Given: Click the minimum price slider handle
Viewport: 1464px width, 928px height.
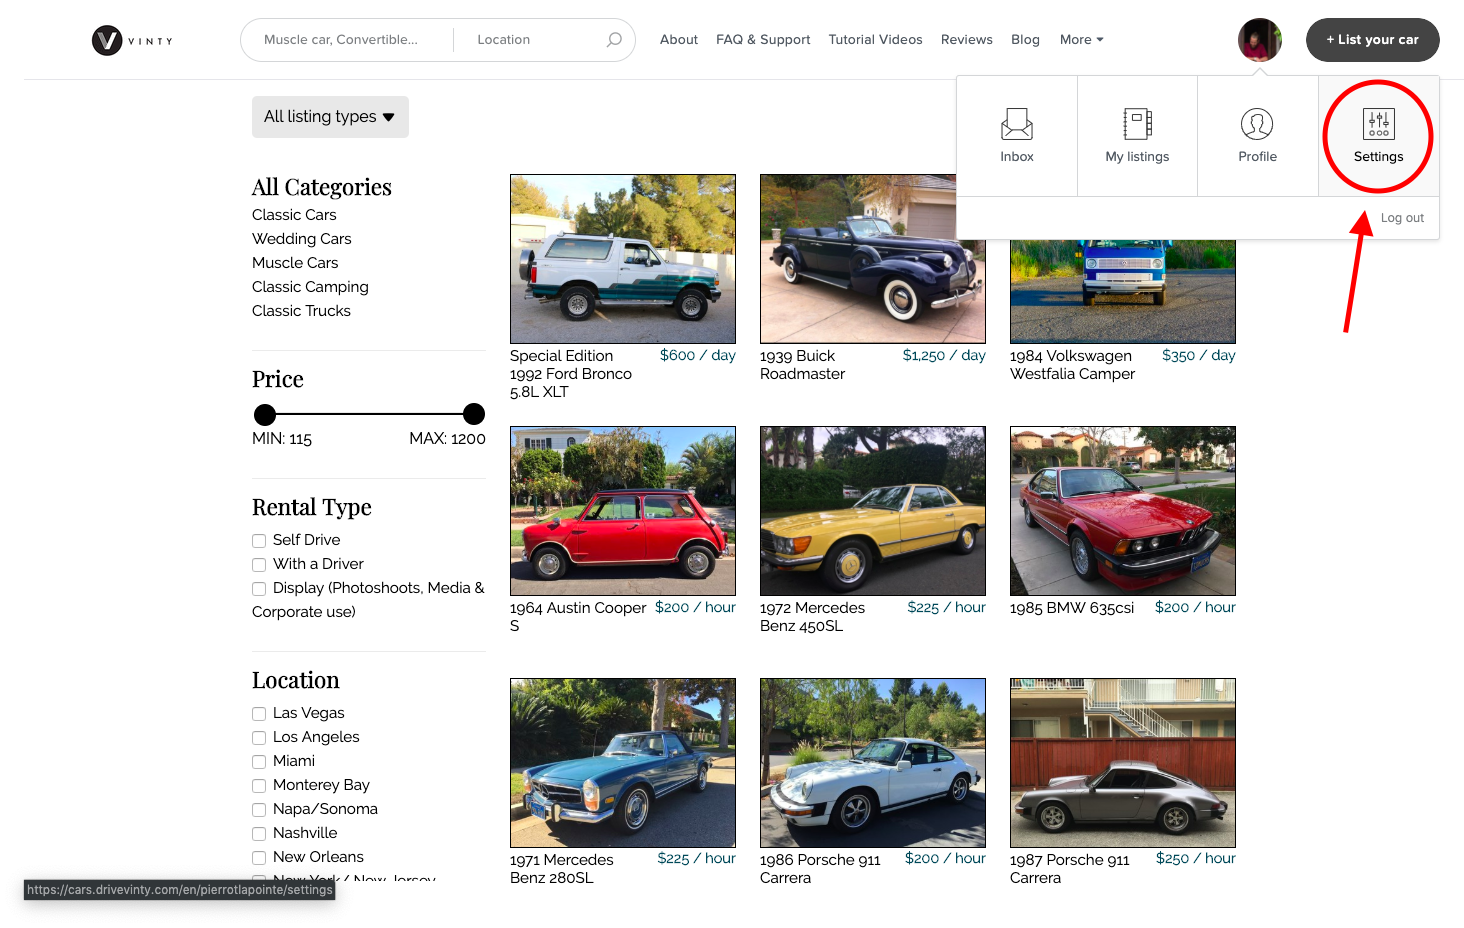Looking at the screenshot, I should coord(265,414).
